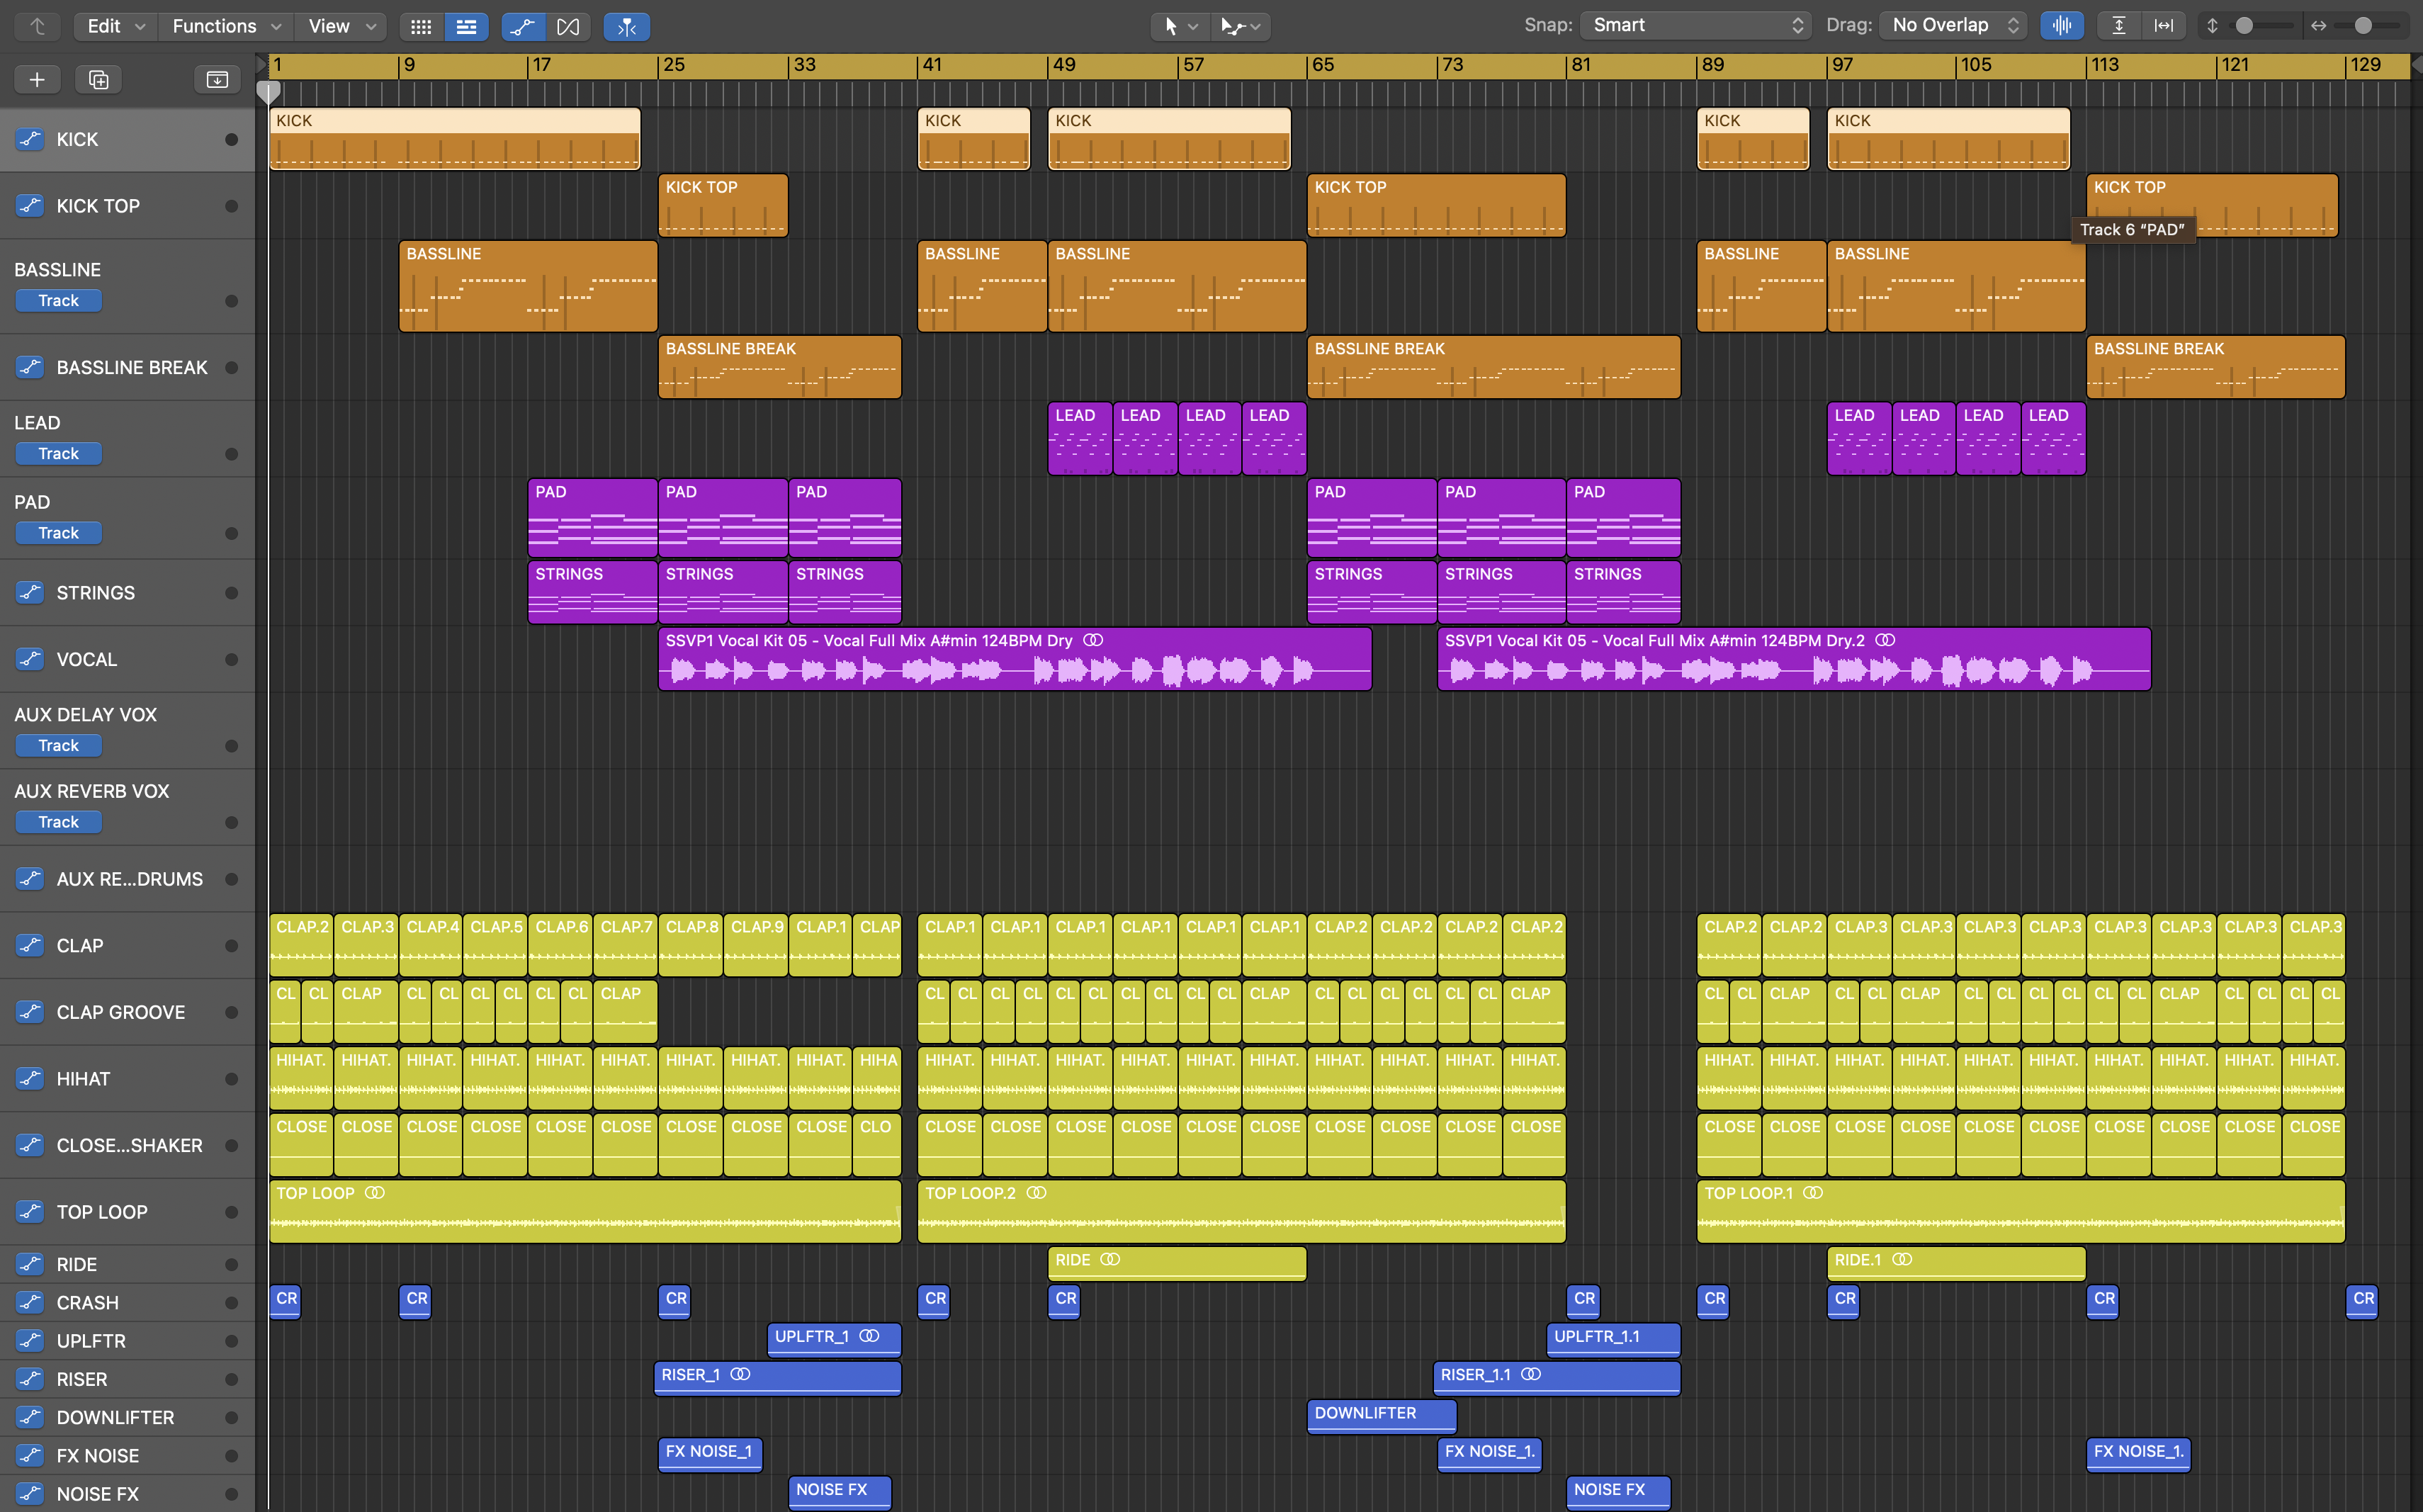The width and height of the screenshot is (2423, 1512).
Task: Click the horizontal auto zoom button
Action: (x=2163, y=26)
